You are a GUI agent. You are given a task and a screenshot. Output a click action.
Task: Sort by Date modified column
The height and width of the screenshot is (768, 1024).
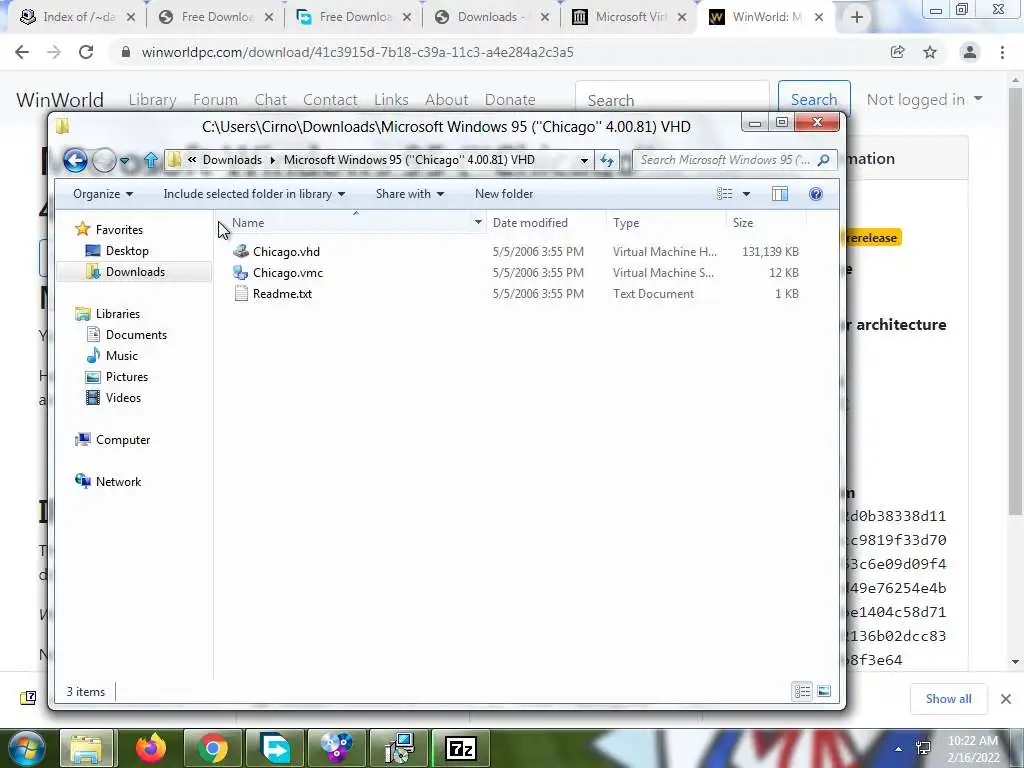(546, 223)
